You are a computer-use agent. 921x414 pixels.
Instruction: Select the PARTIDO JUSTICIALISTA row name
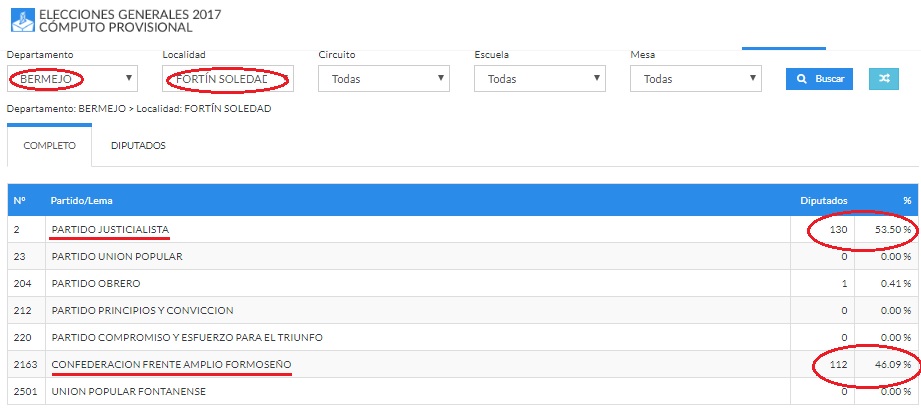tap(110, 230)
